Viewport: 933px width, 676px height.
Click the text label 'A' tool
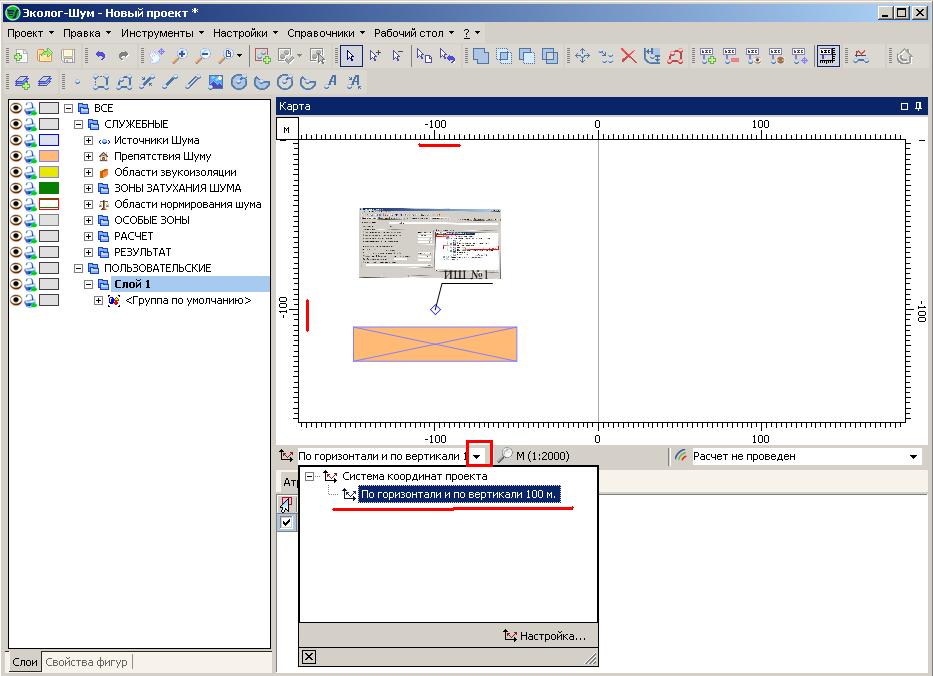click(331, 82)
